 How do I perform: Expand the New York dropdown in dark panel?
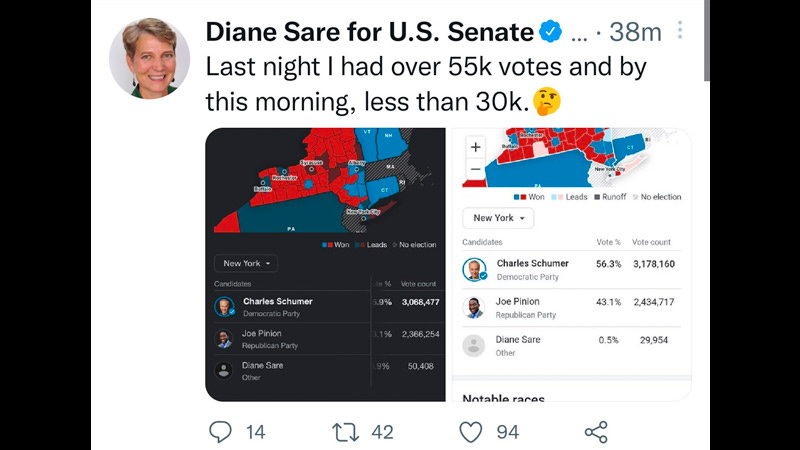tap(246, 263)
